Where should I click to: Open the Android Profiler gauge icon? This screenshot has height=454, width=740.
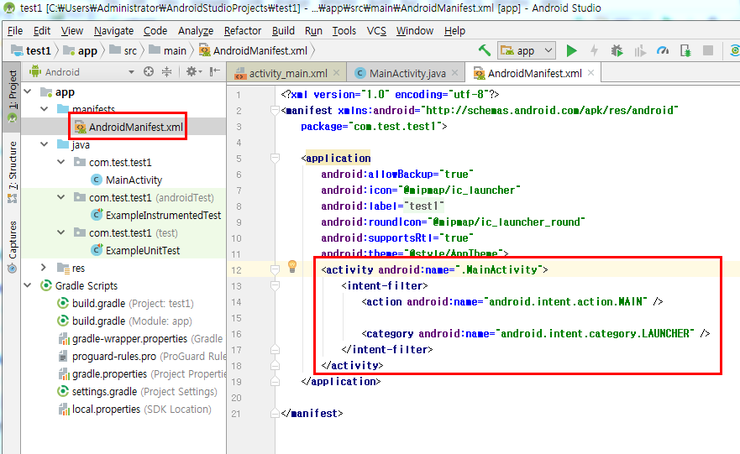663,50
